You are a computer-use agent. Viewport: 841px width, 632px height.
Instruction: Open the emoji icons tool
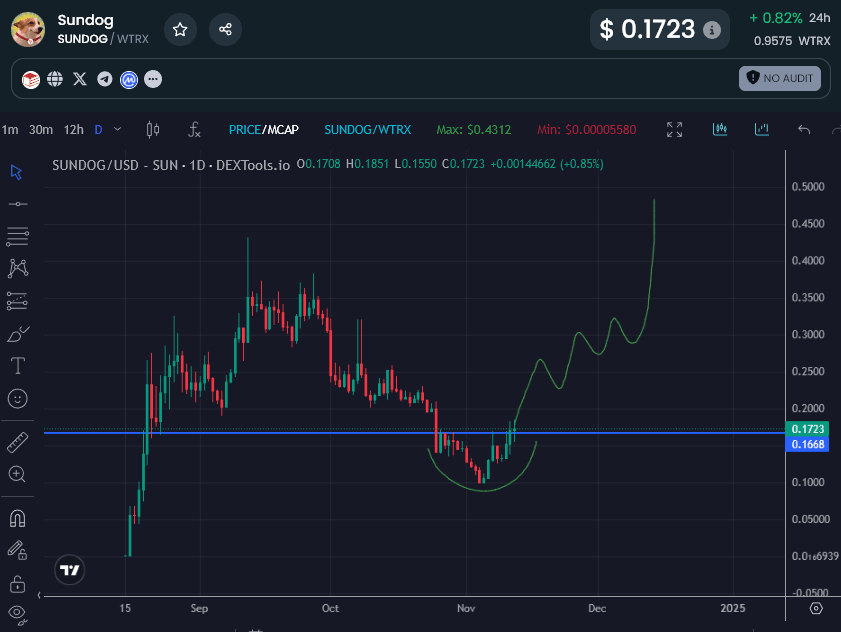[18, 399]
